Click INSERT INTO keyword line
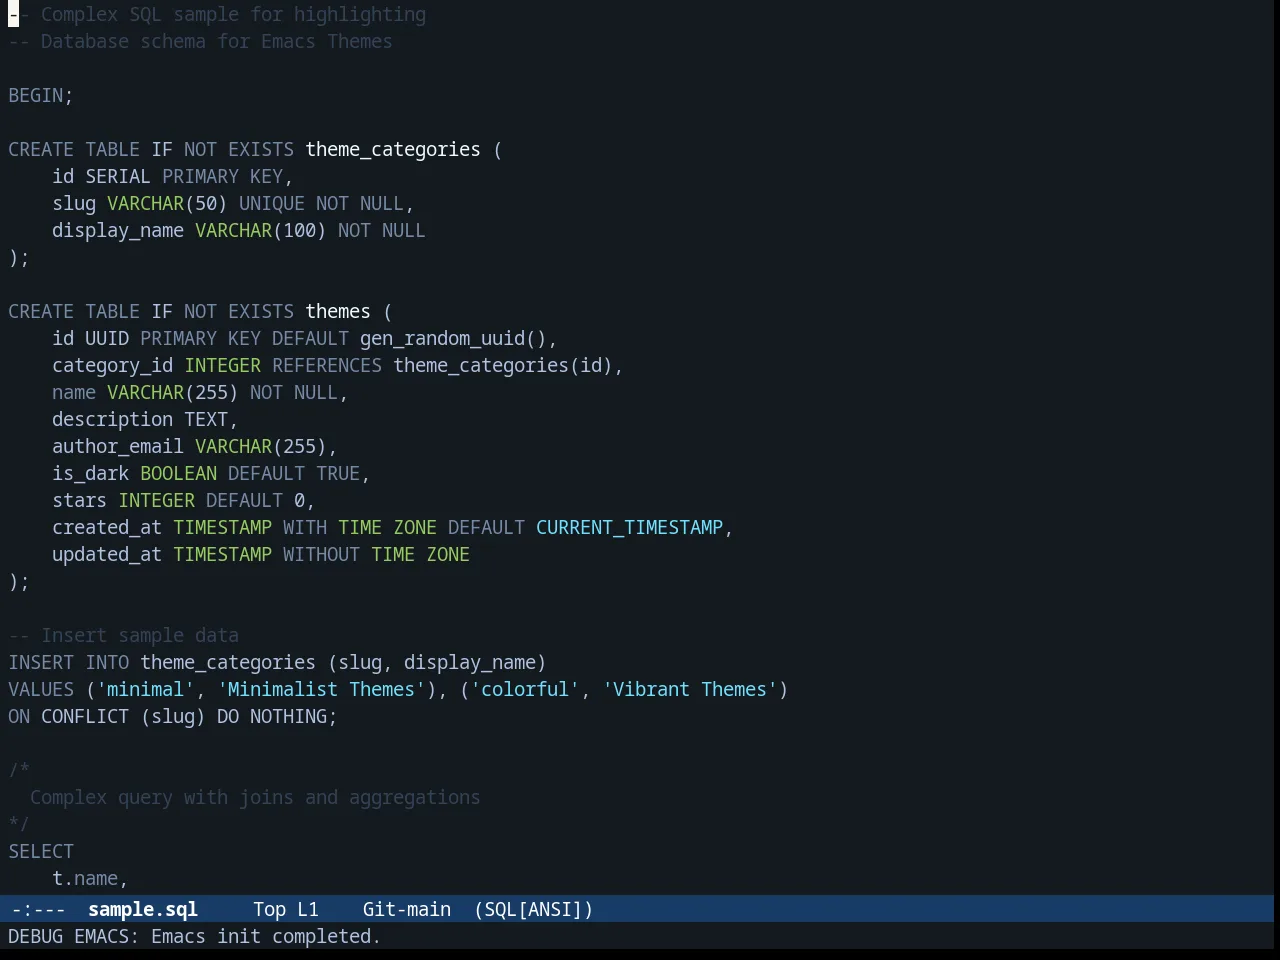The width and height of the screenshot is (1280, 960). pyautogui.click(x=277, y=662)
